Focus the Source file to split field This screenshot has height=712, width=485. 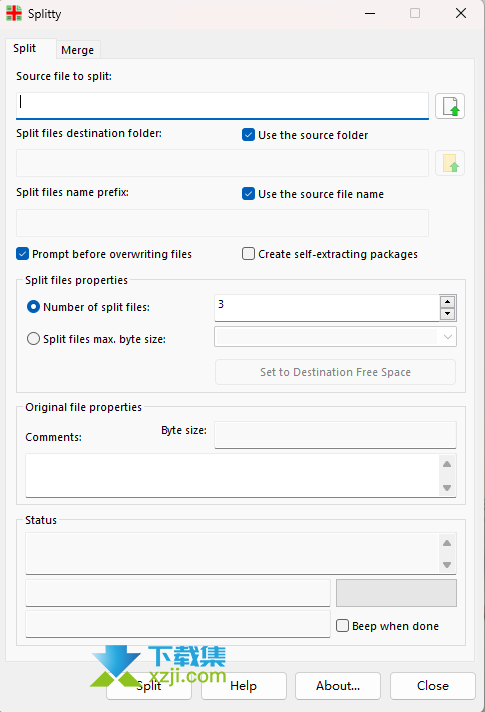click(222, 106)
